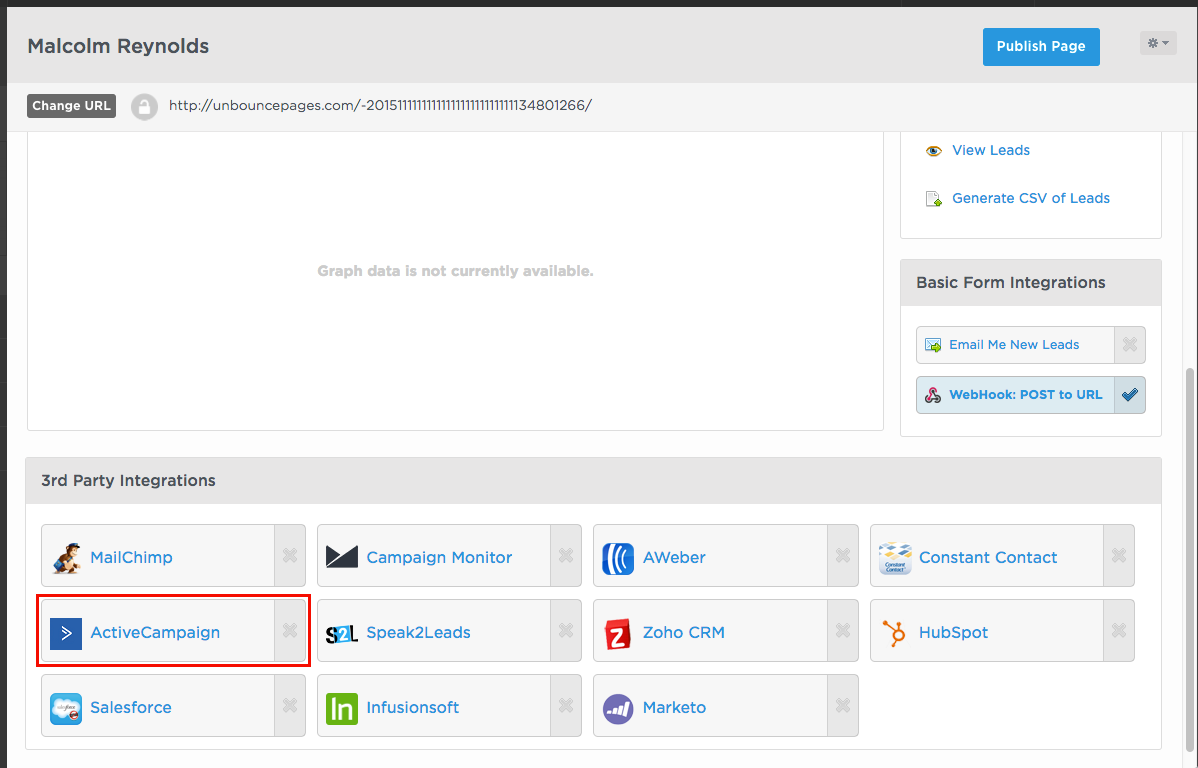This screenshot has height=768, width=1198.
Task: Open the MailChimp integration link
Action: tap(131, 558)
